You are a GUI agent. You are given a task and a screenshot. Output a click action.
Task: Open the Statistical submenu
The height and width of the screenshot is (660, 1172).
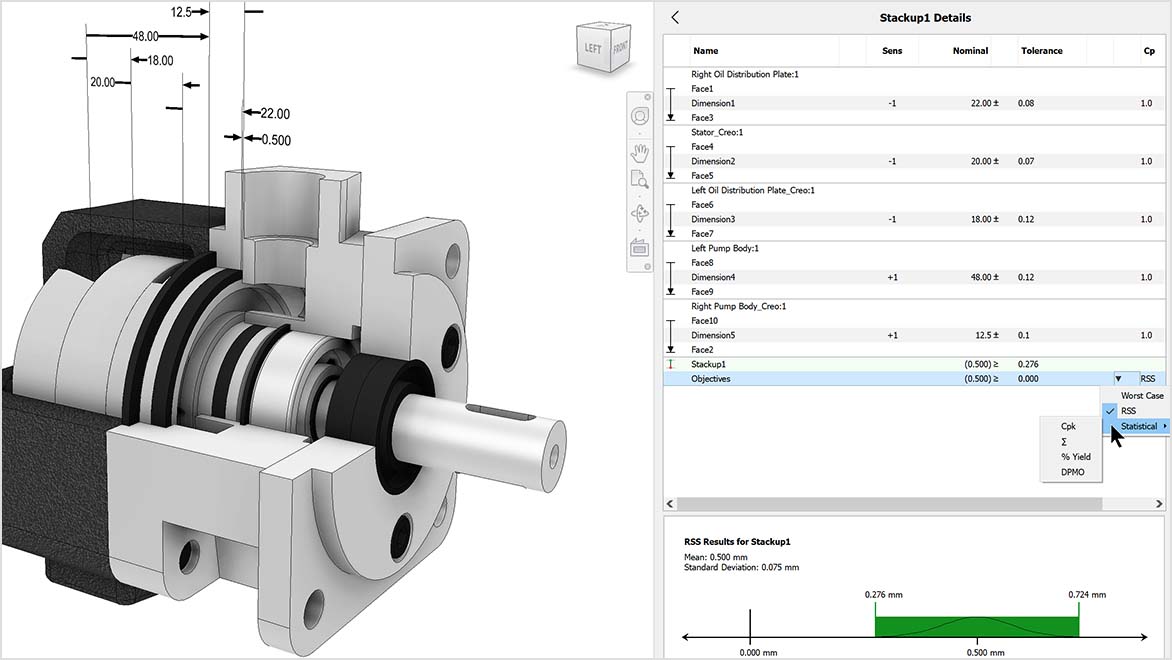[1140, 425]
